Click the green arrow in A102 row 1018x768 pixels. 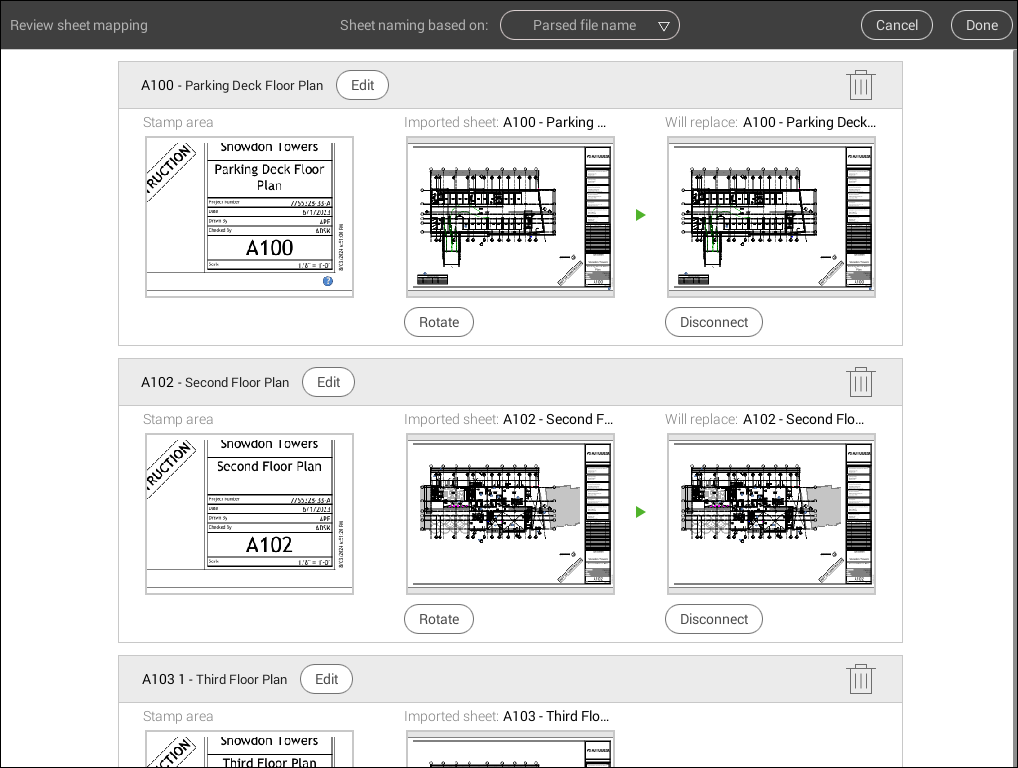pos(640,512)
